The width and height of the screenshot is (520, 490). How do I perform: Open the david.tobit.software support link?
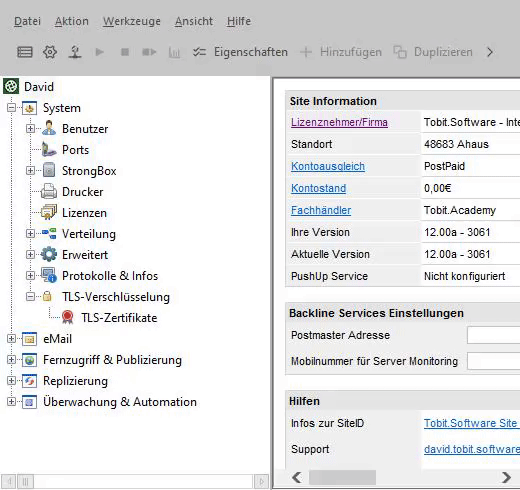pos(471,449)
